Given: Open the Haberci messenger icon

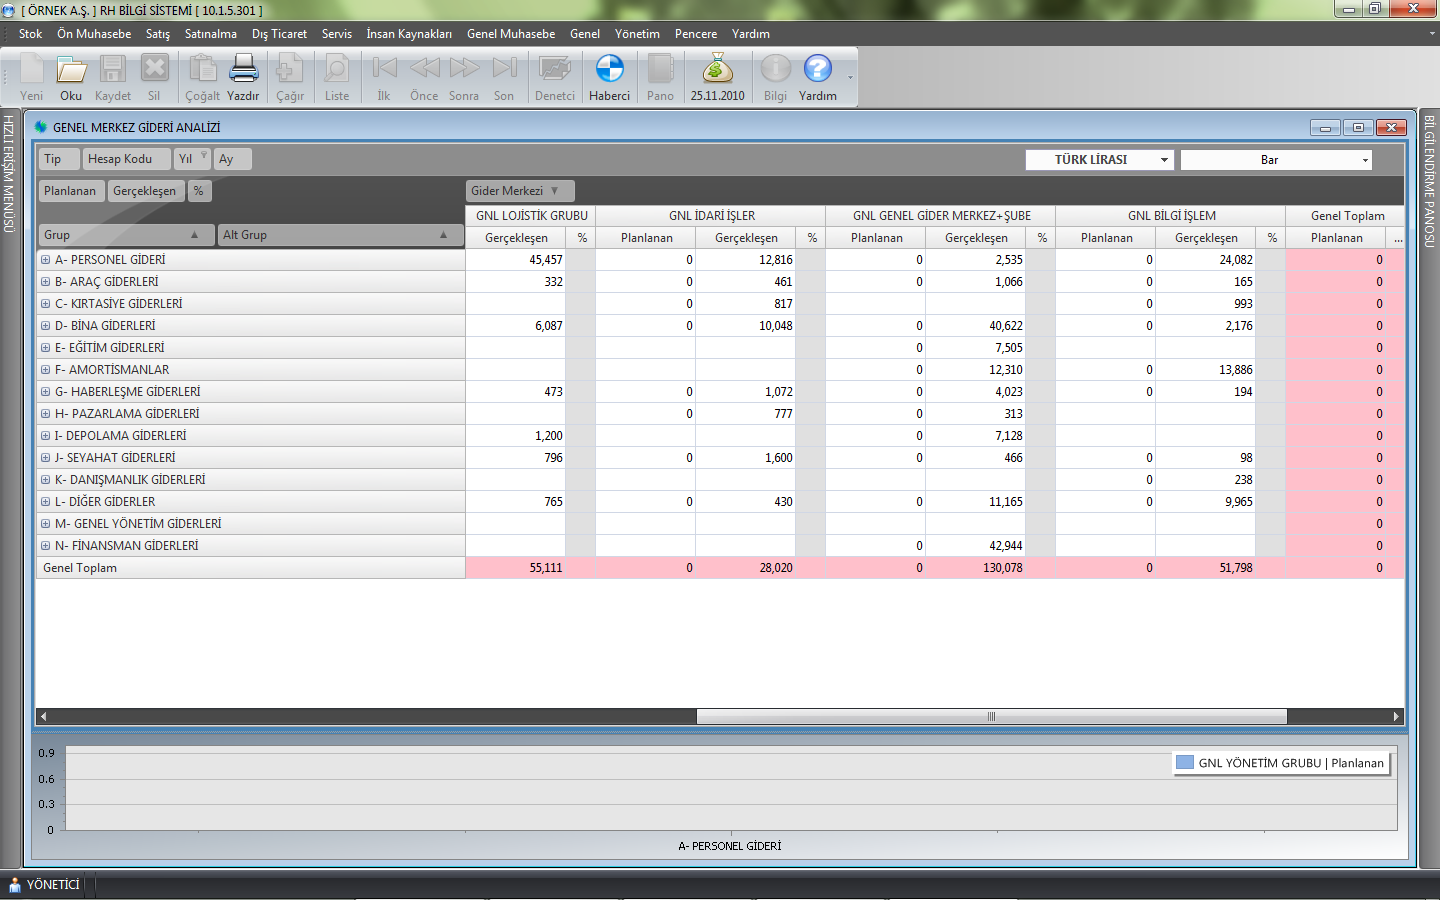Looking at the screenshot, I should point(609,70).
